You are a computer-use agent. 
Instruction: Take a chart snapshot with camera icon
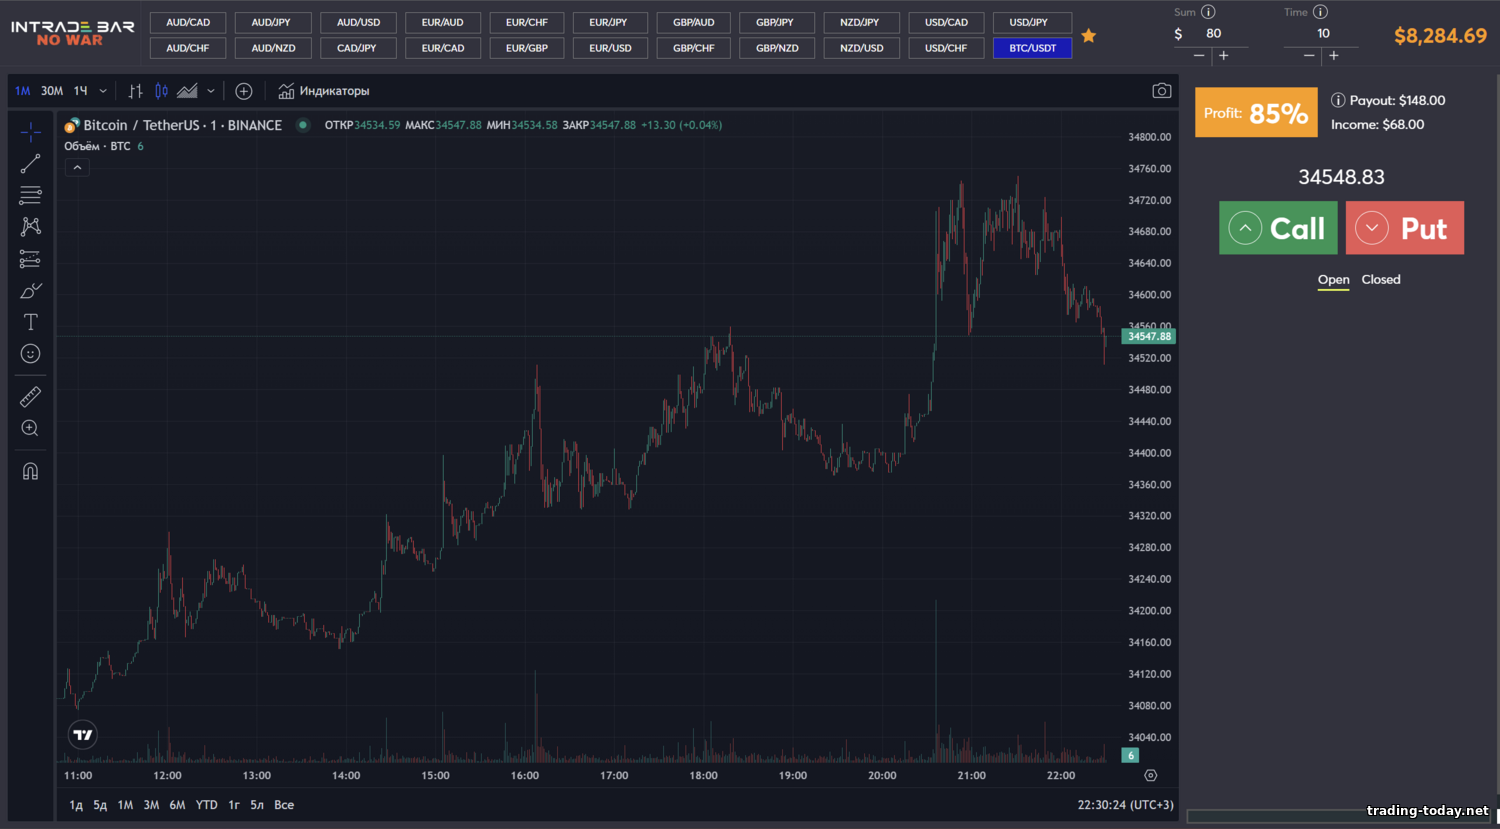coord(1161,91)
